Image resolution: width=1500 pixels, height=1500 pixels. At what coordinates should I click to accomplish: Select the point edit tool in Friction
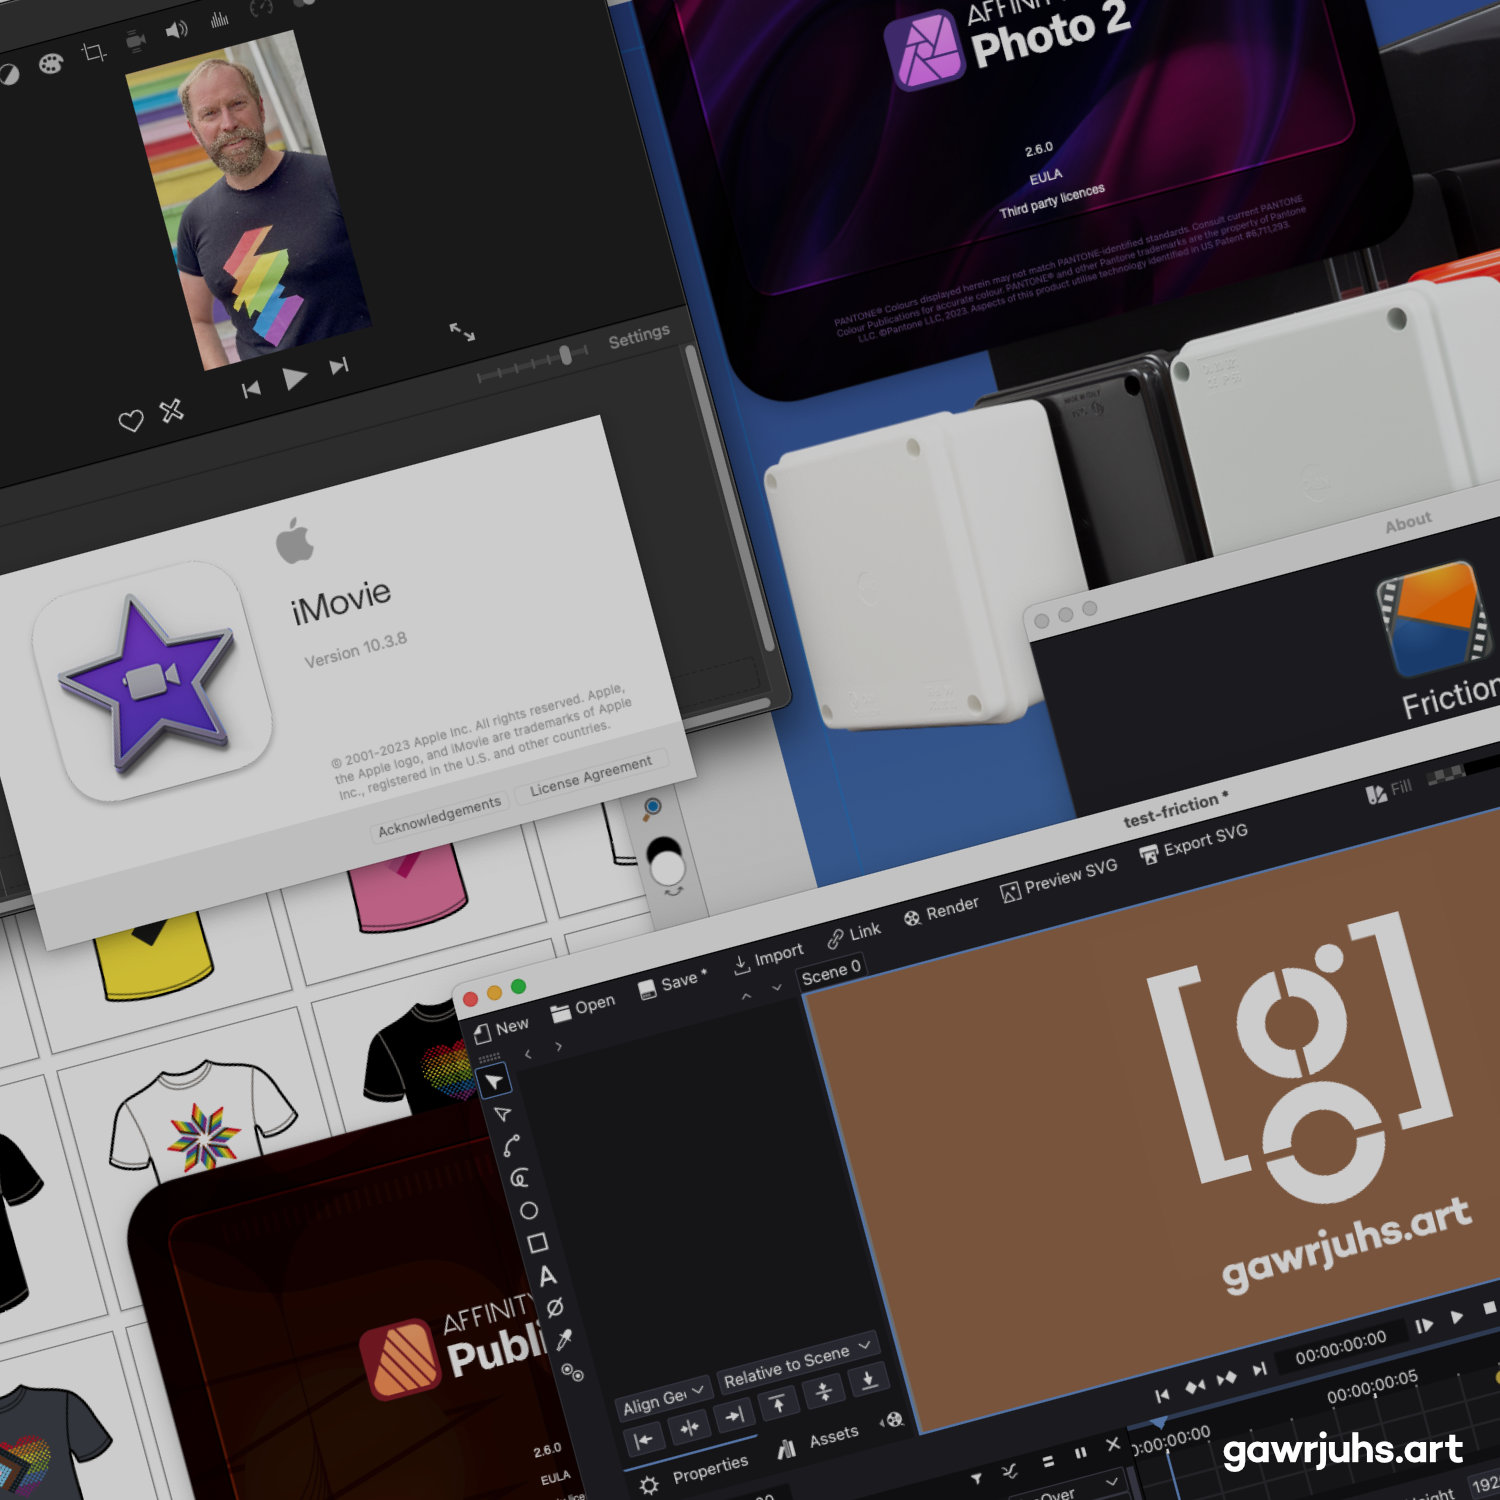coord(503,1114)
